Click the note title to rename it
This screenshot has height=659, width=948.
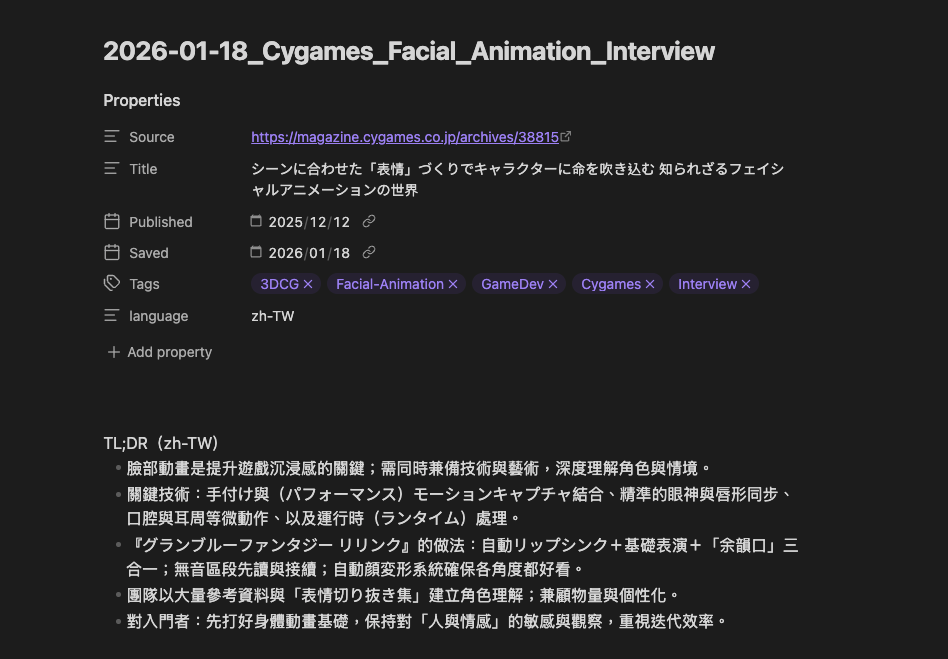pyautogui.click(x=408, y=51)
